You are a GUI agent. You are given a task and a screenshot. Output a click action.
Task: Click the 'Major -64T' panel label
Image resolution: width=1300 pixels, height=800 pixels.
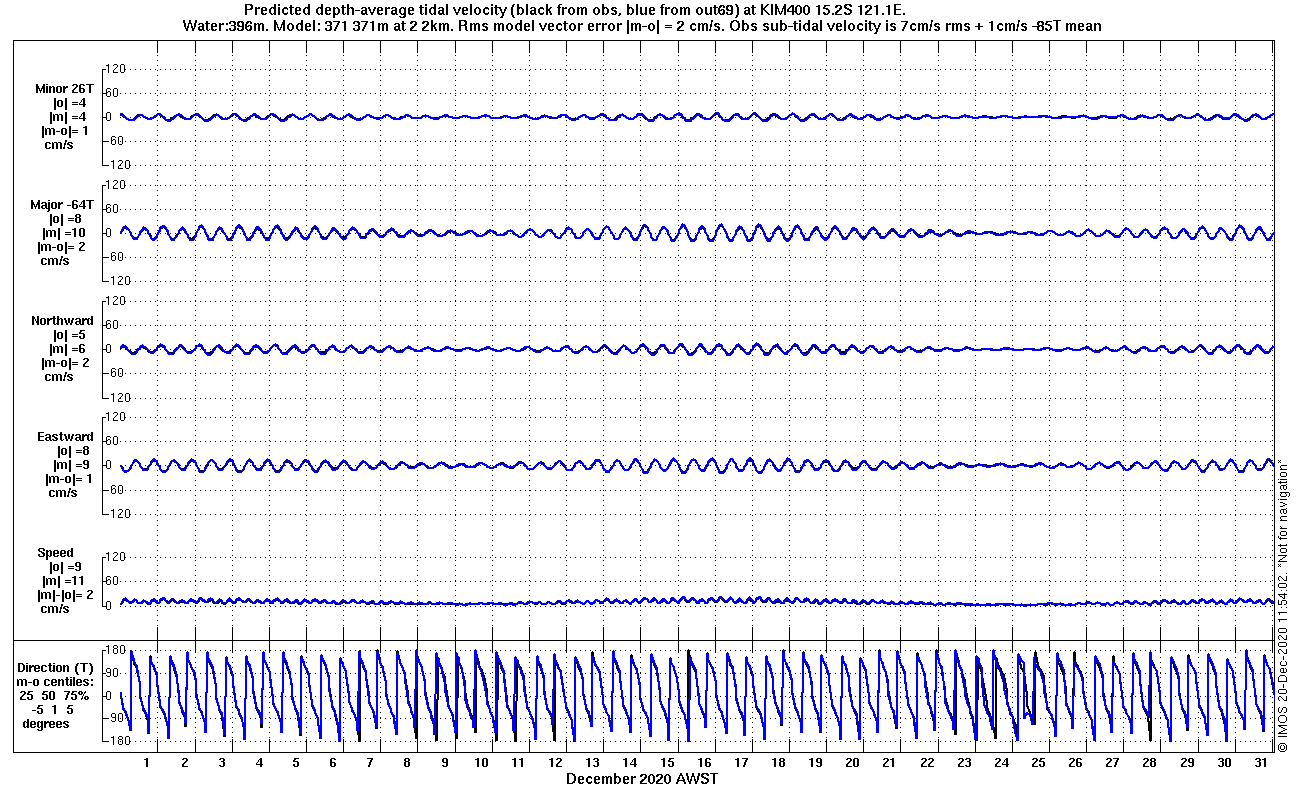point(63,205)
